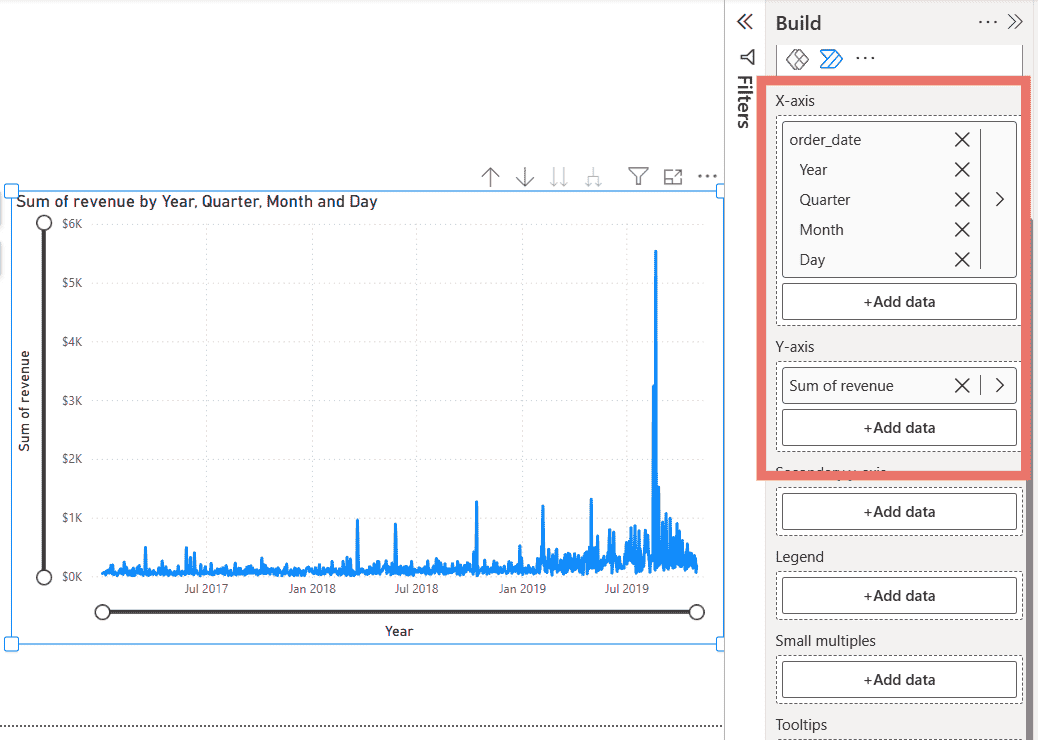This screenshot has width=1038, height=740.
Task: Click the drill down arrow icon
Action: [x=525, y=177]
